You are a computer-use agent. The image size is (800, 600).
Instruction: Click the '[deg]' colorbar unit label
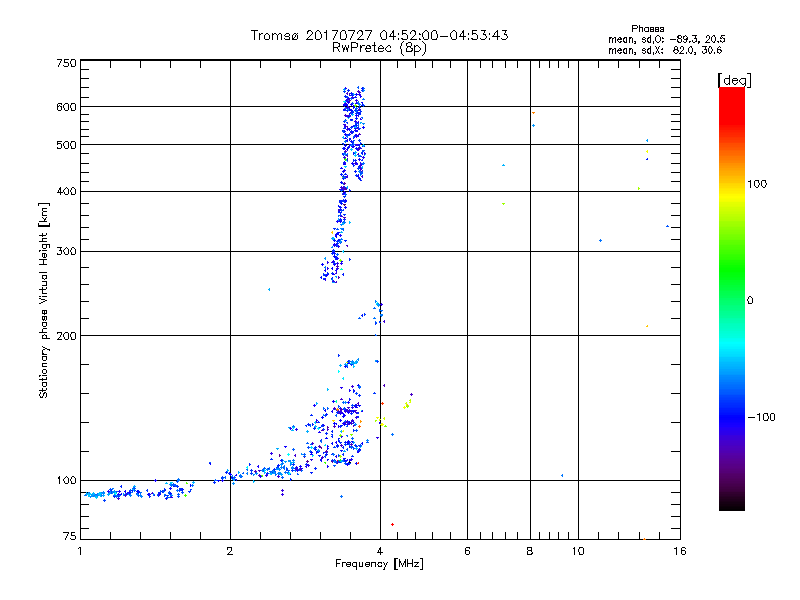coord(734,80)
